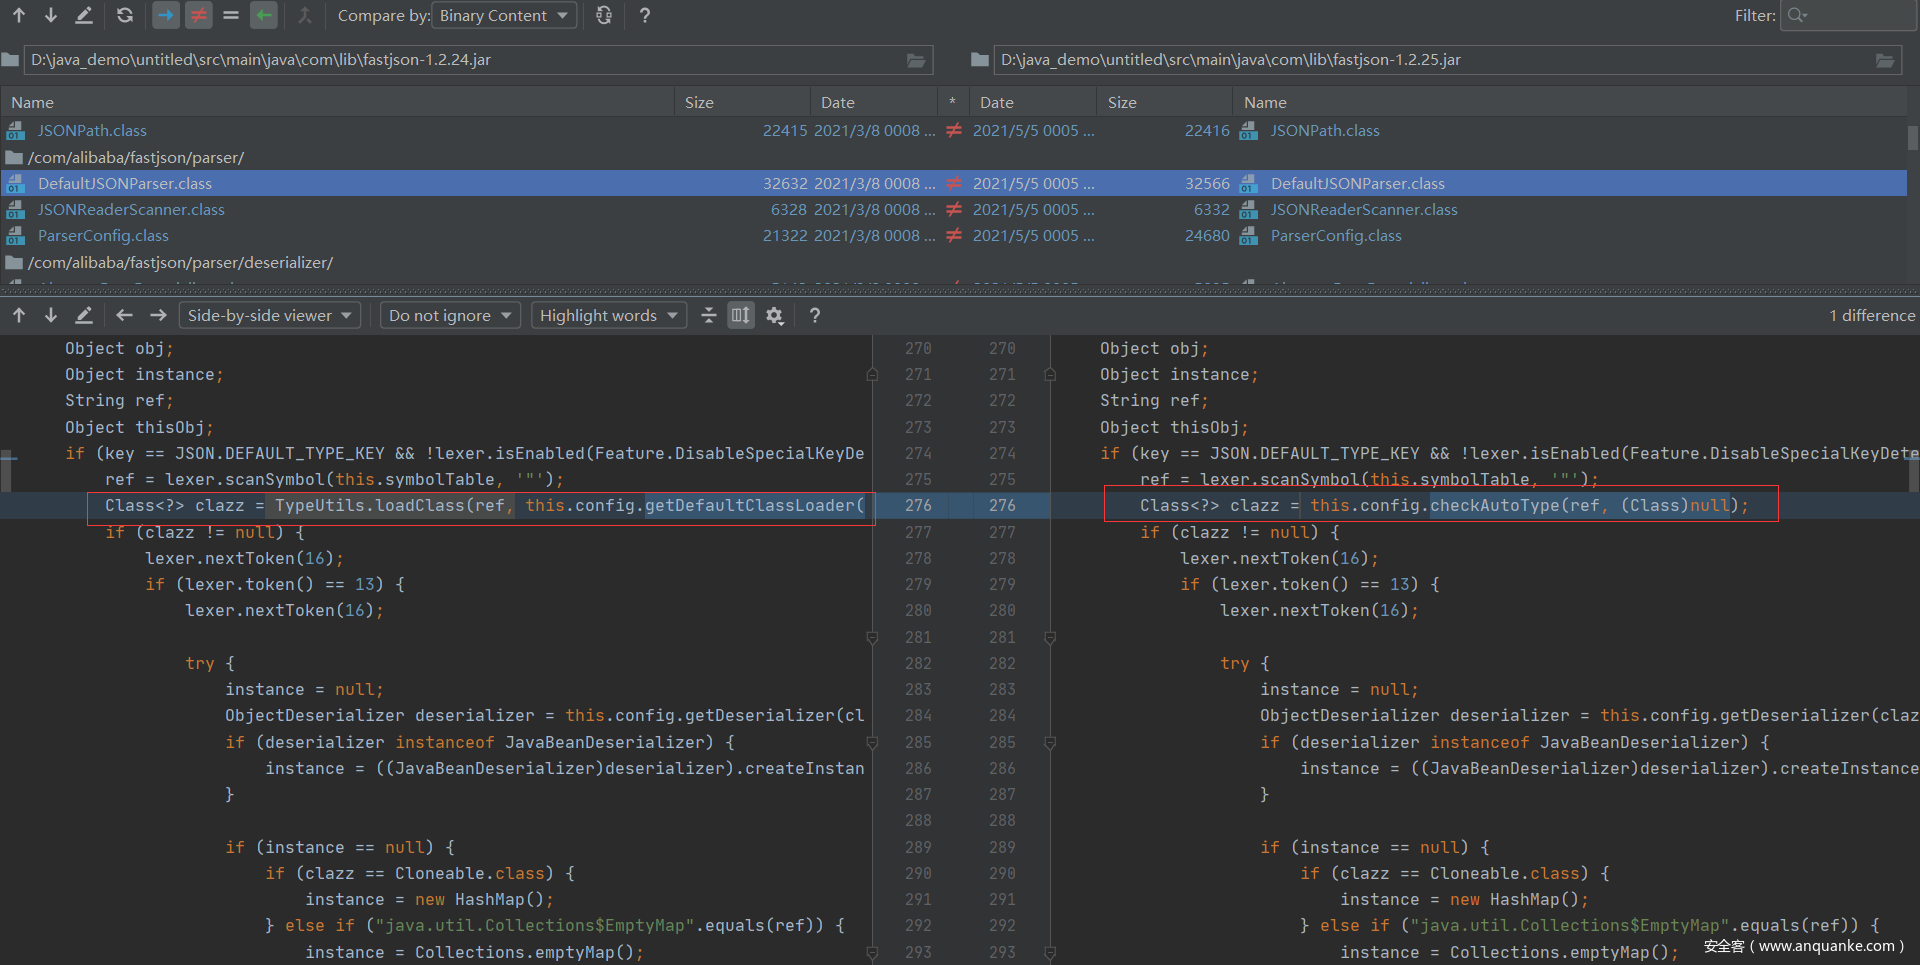Open the Highlight words dropdown
The height and width of the screenshot is (965, 1920).
click(x=608, y=316)
